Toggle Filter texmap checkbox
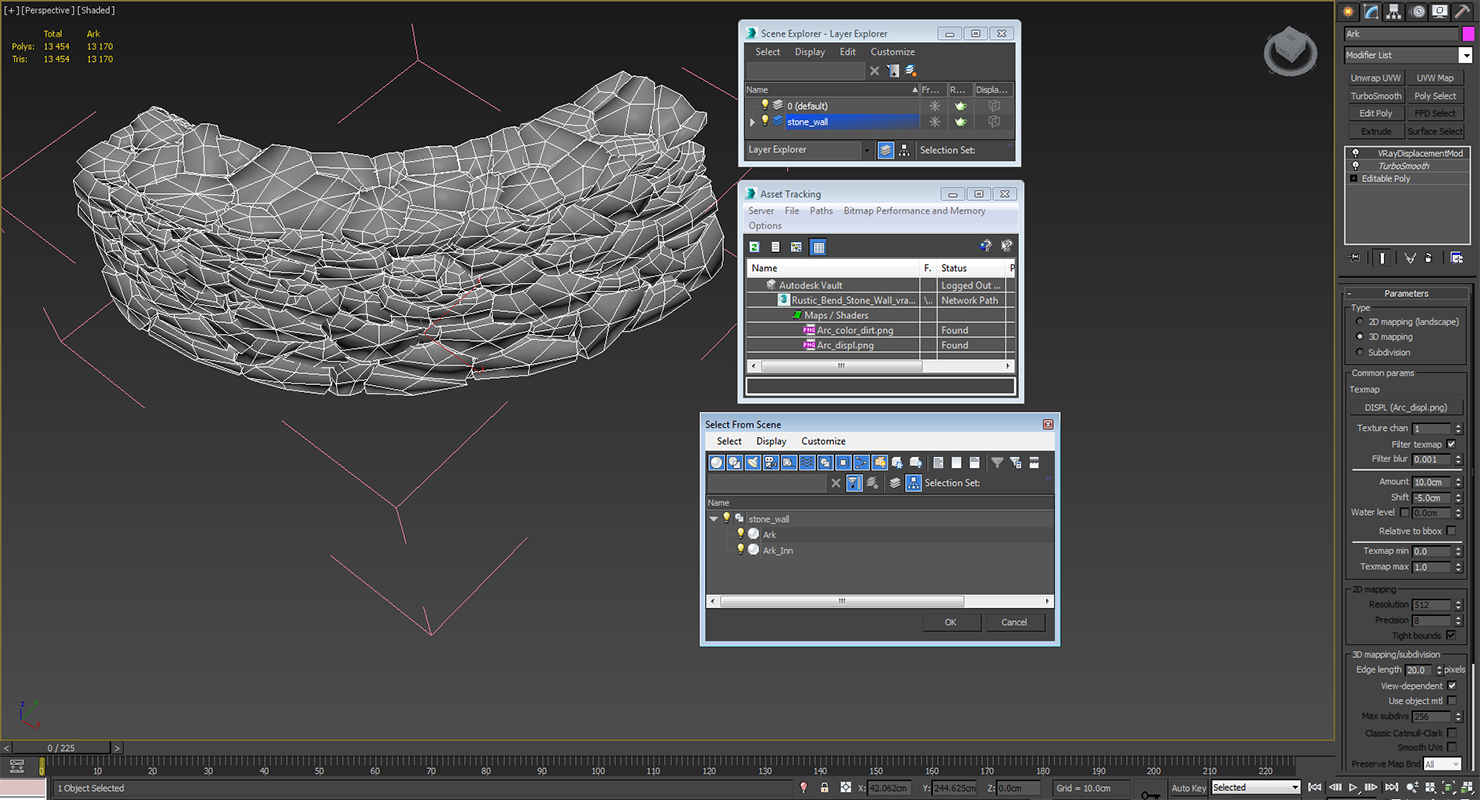This screenshot has height=800, width=1480. coord(1451,444)
